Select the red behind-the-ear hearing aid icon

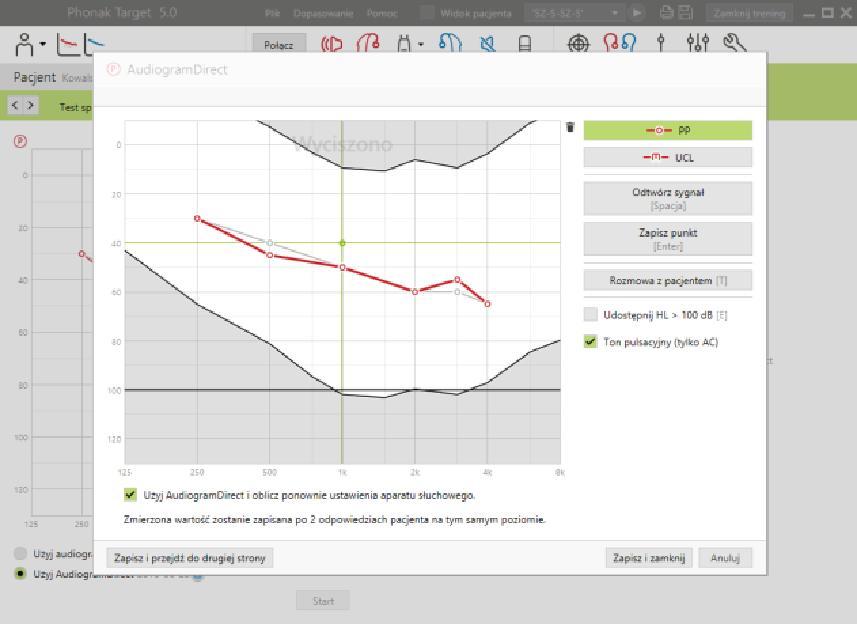coord(368,43)
